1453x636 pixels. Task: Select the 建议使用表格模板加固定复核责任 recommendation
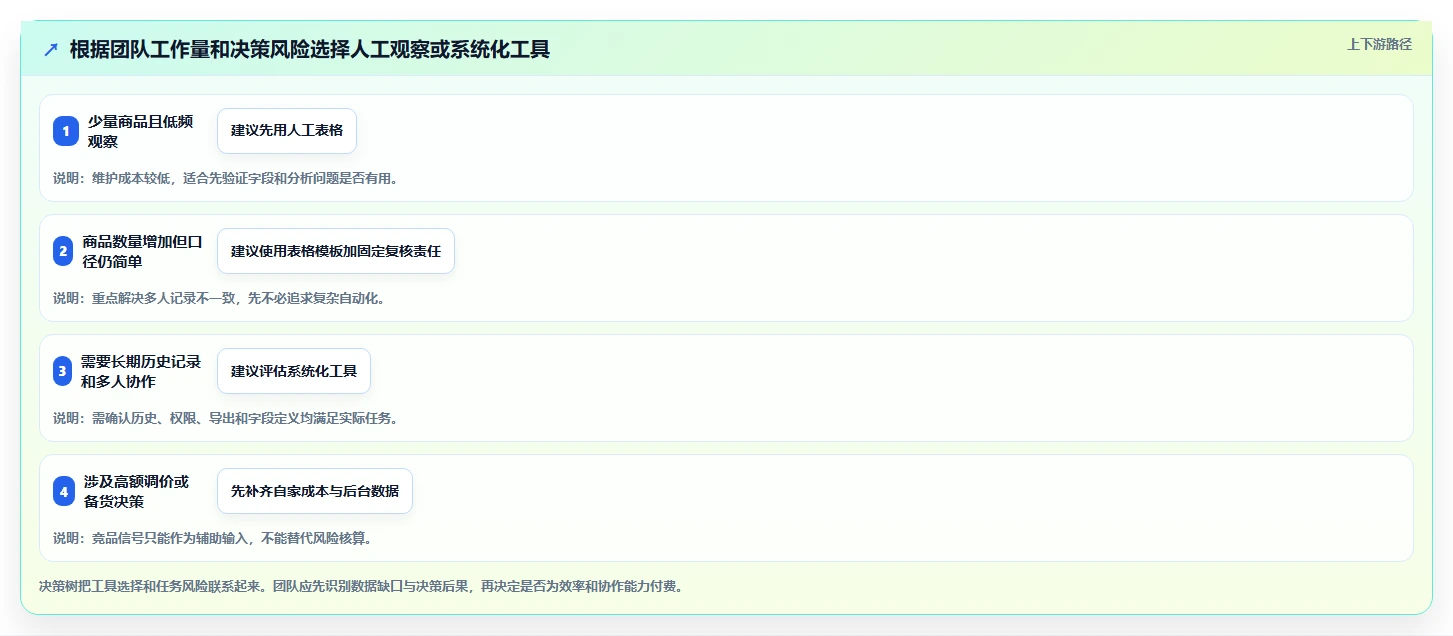tap(336, 251)
